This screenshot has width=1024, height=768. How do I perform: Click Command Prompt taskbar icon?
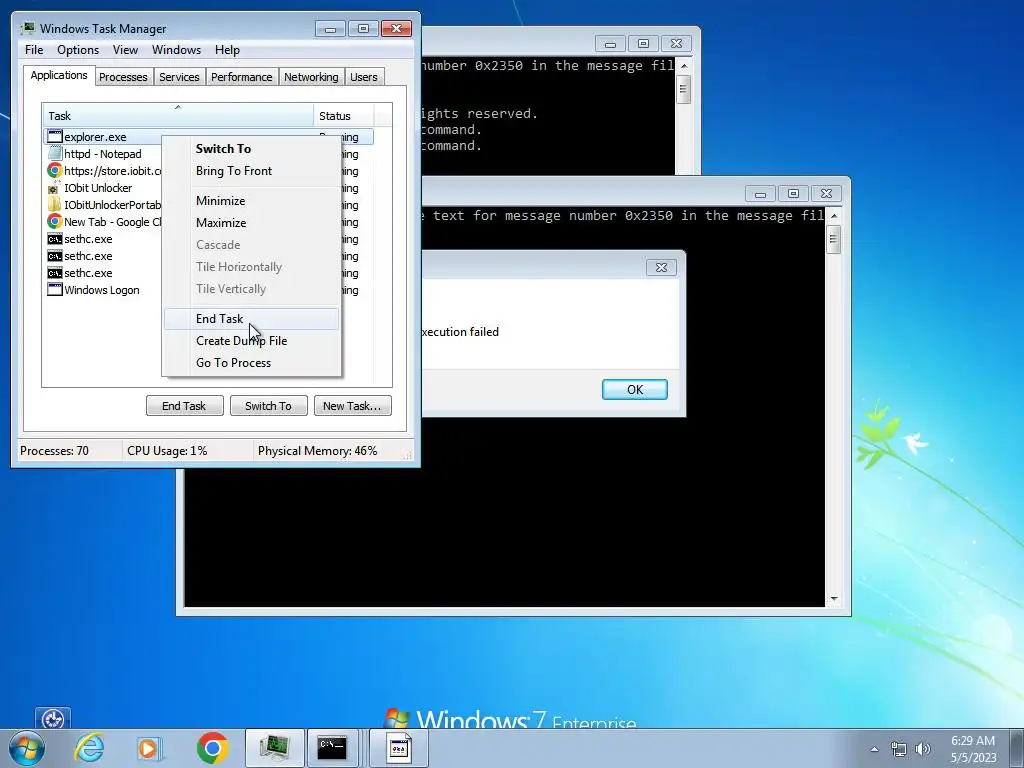point(332,748)
